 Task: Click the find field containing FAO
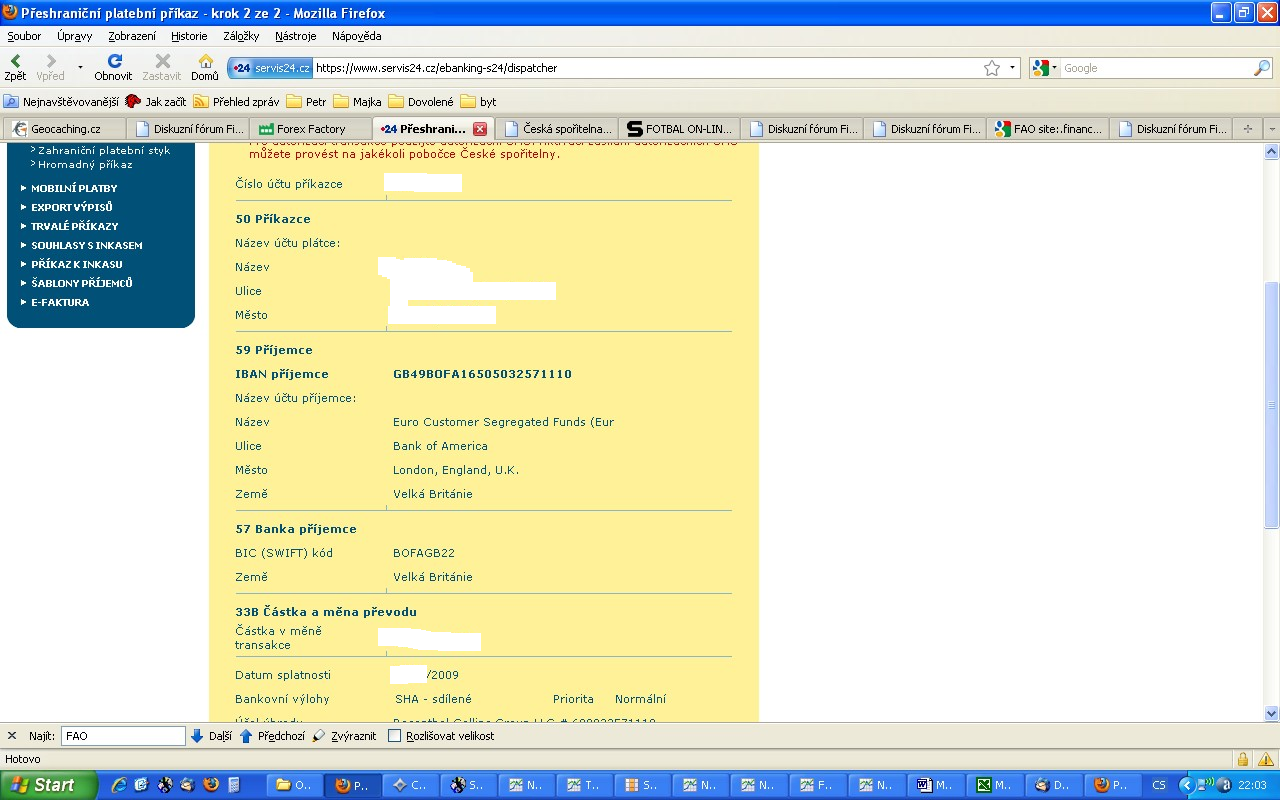[x=123, y=736]
